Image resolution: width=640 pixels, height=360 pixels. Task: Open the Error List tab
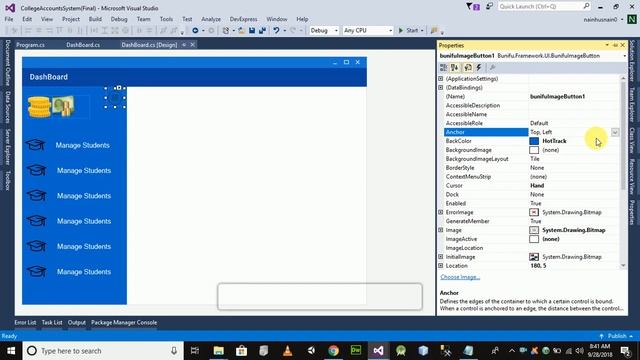pos(25,322)
